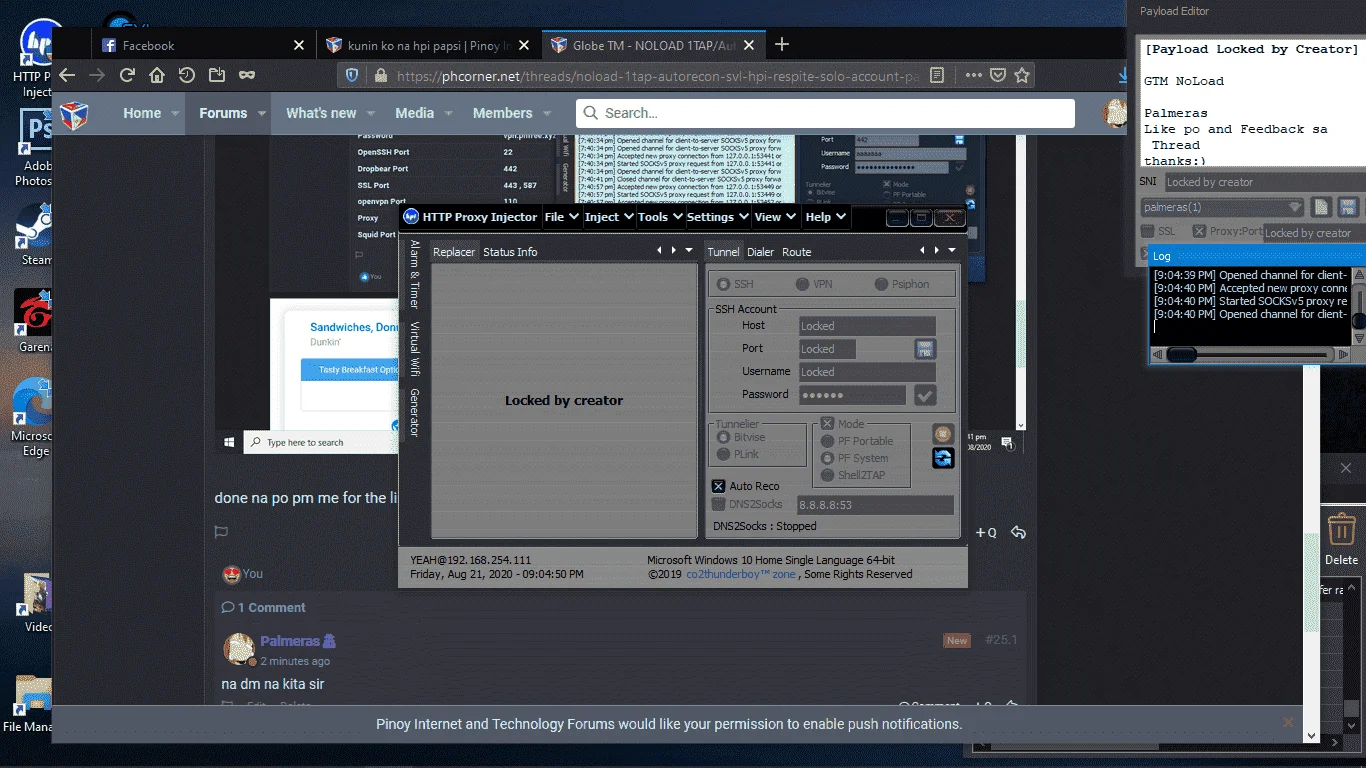Click the DNS2Socks address field 8.8.8.8:53
This screenshot has height=768, width=1366.
pyautogui.click(x=875, y=506)
